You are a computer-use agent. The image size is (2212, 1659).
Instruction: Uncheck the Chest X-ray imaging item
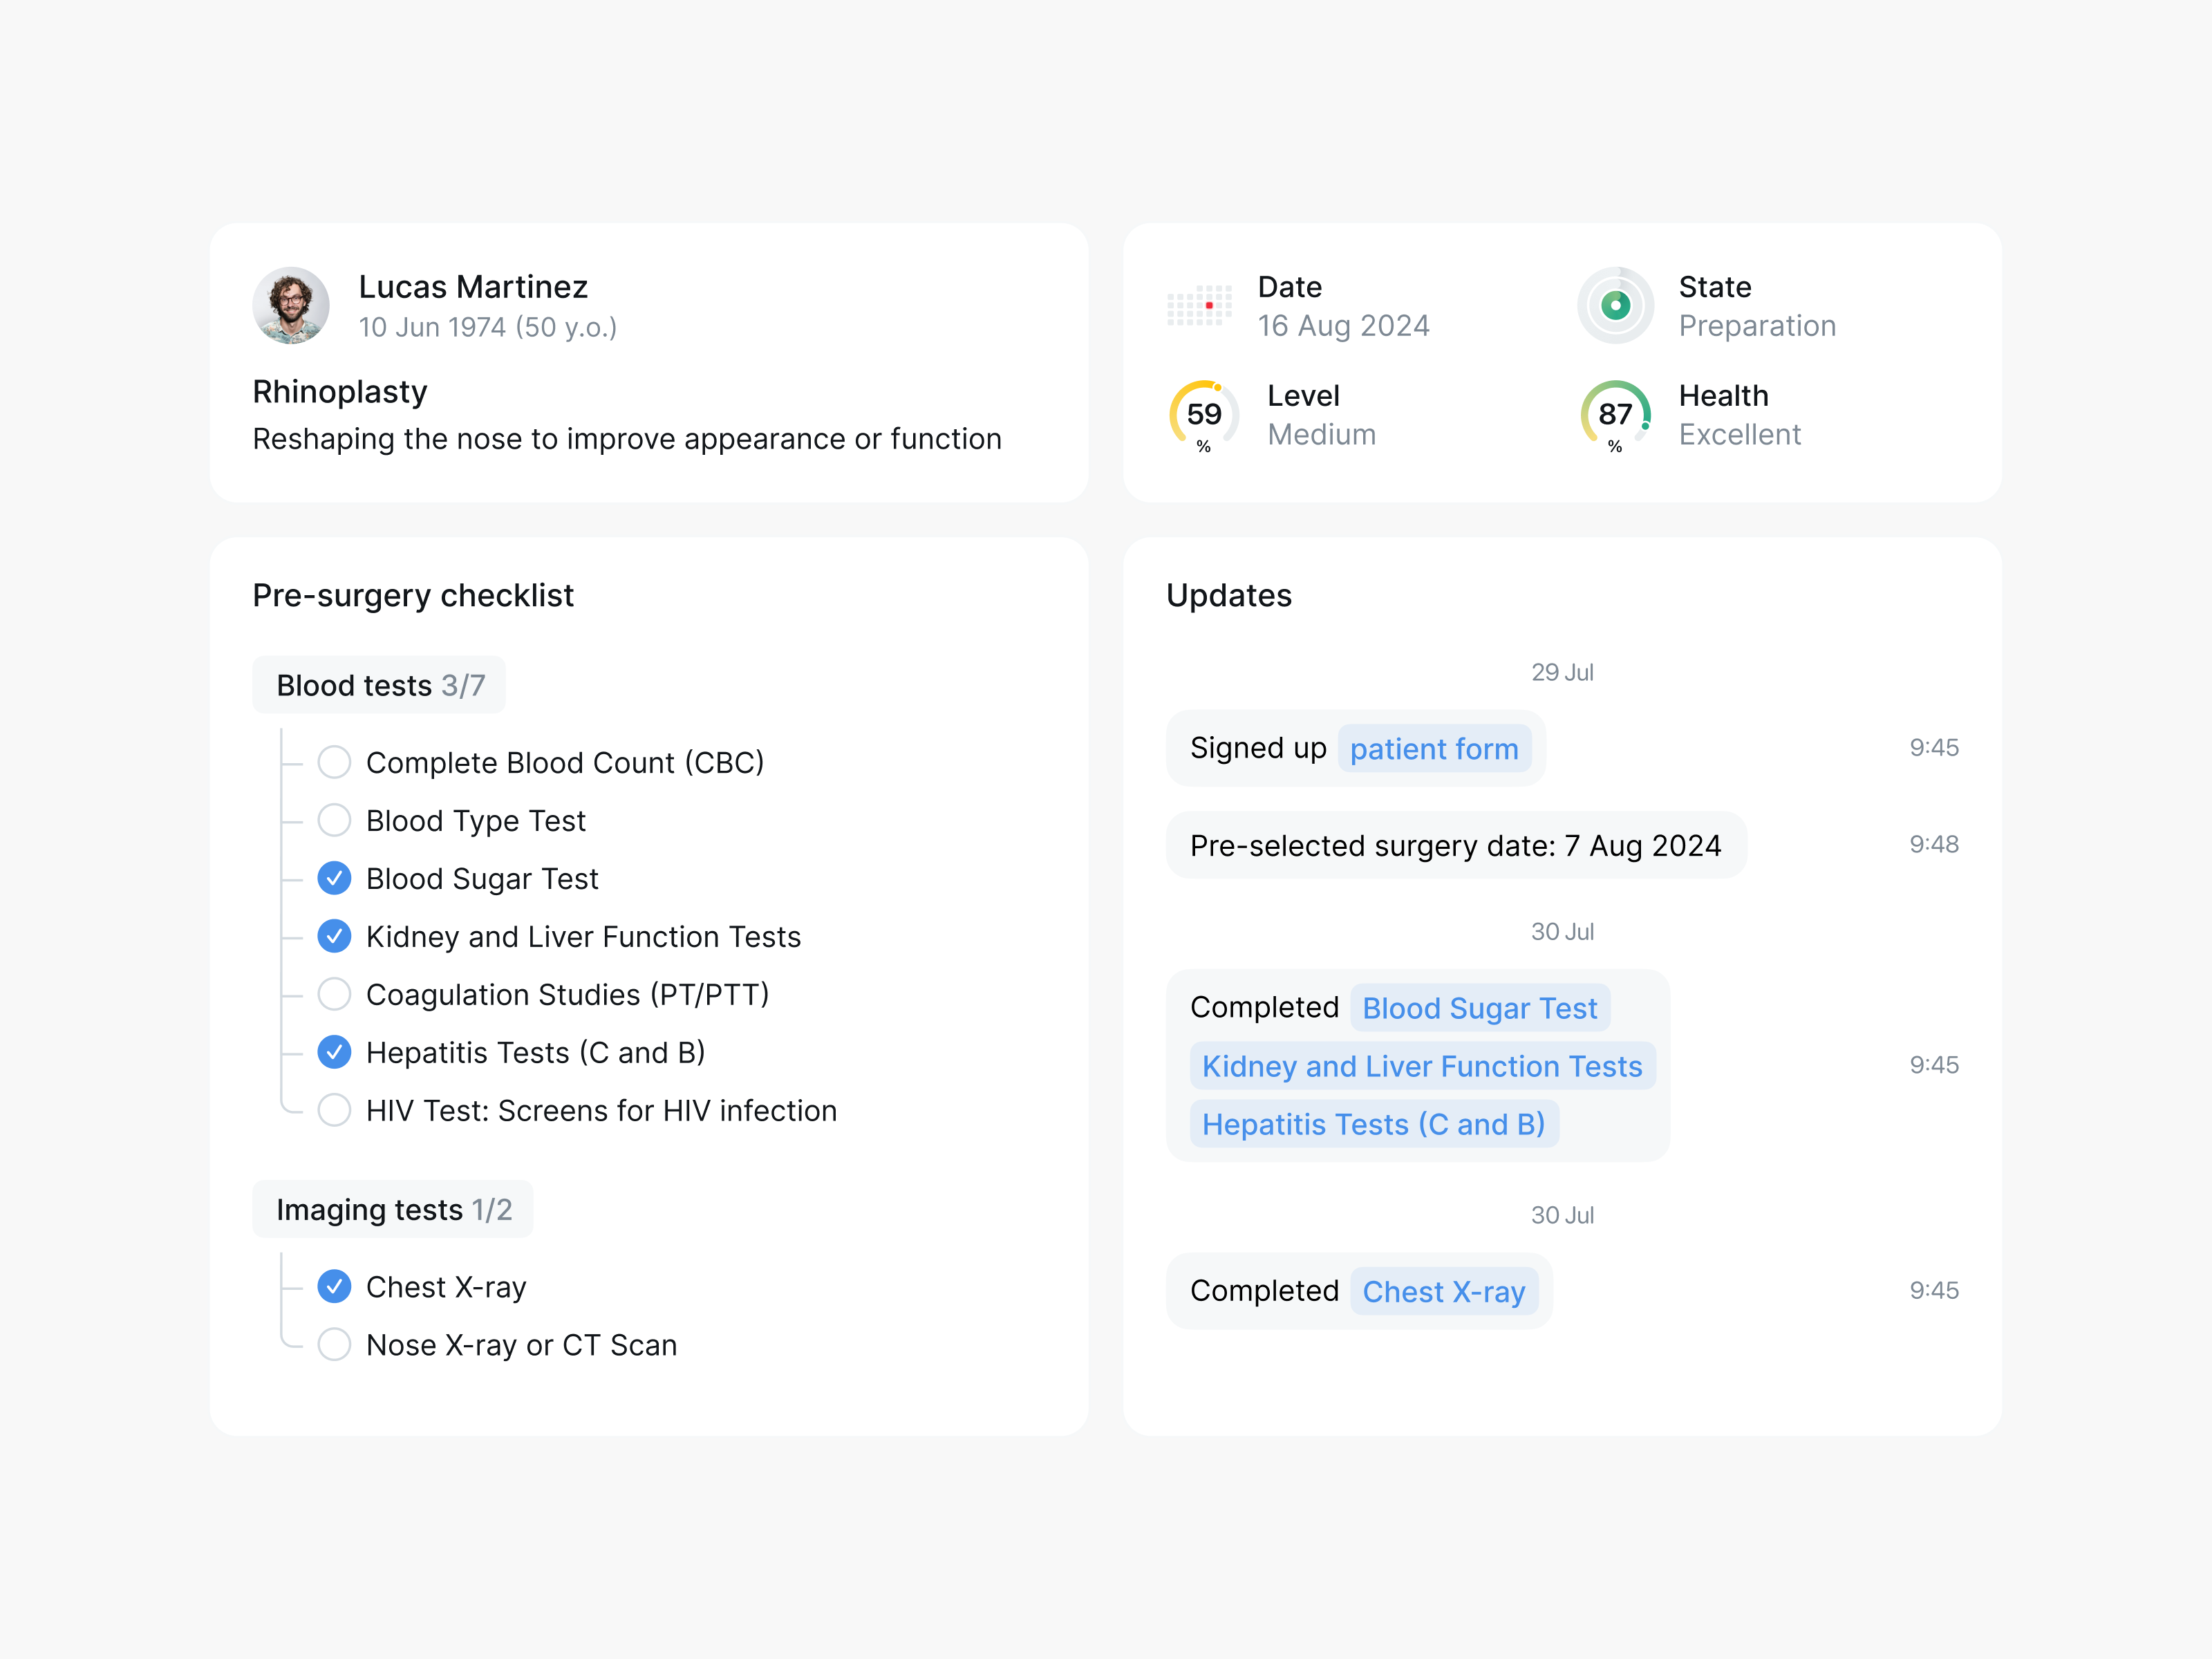pos(334,1286)
